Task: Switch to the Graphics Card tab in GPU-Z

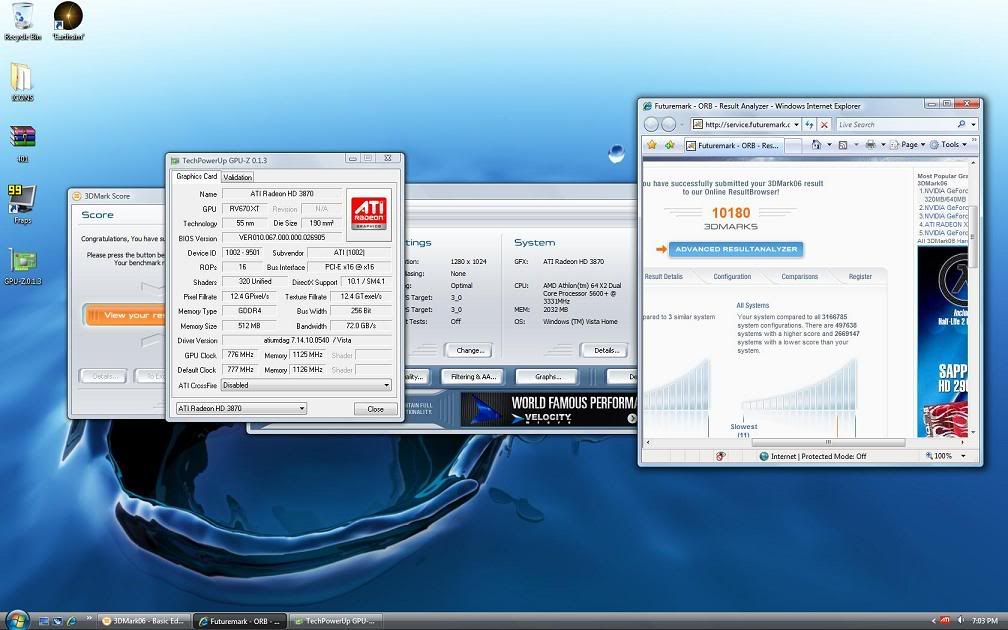Action: coord(196,176)
